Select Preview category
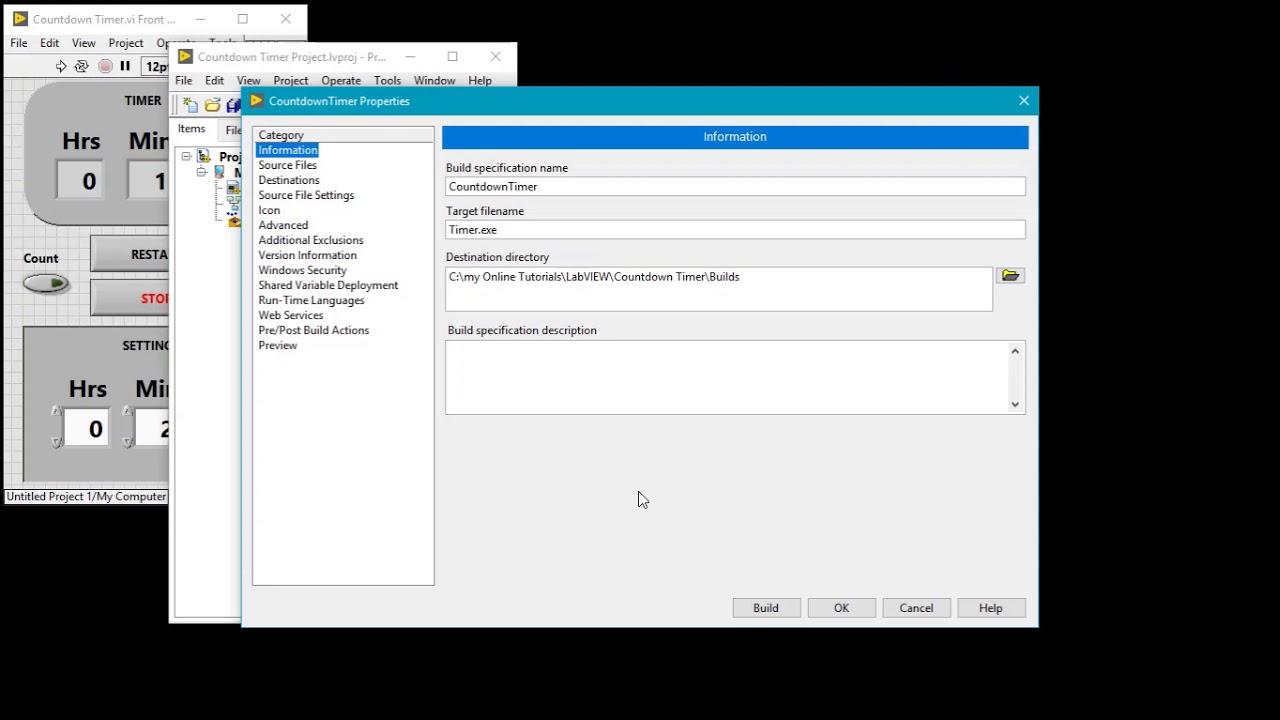 coord(278,345)
